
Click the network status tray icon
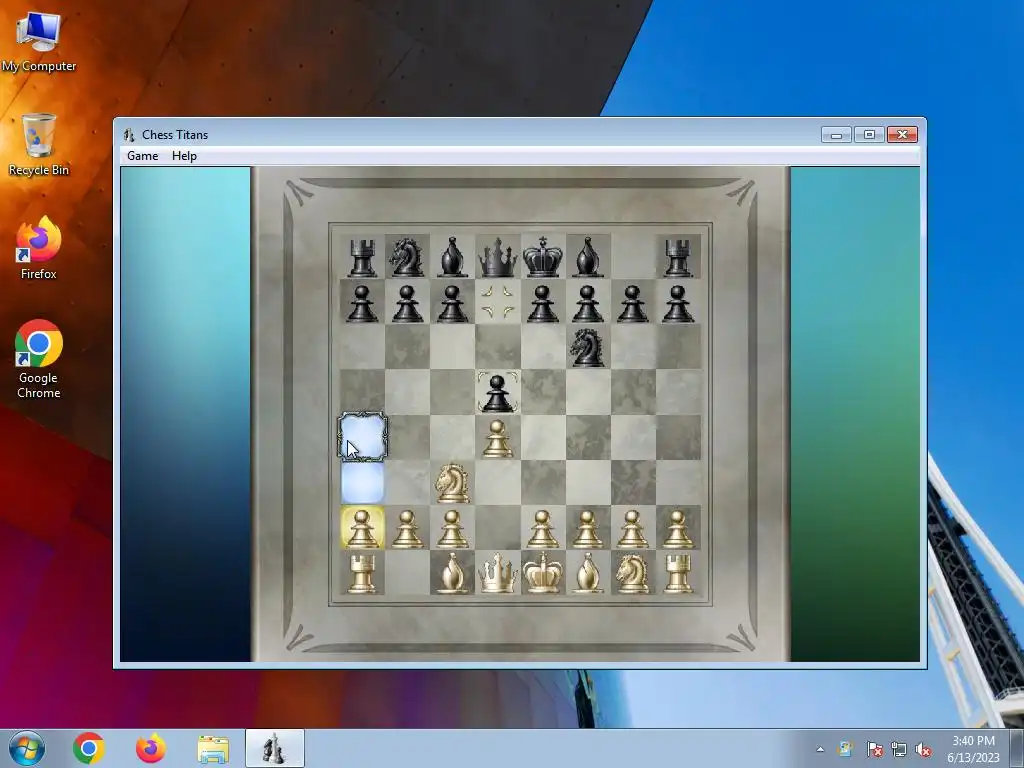[899, 750]
